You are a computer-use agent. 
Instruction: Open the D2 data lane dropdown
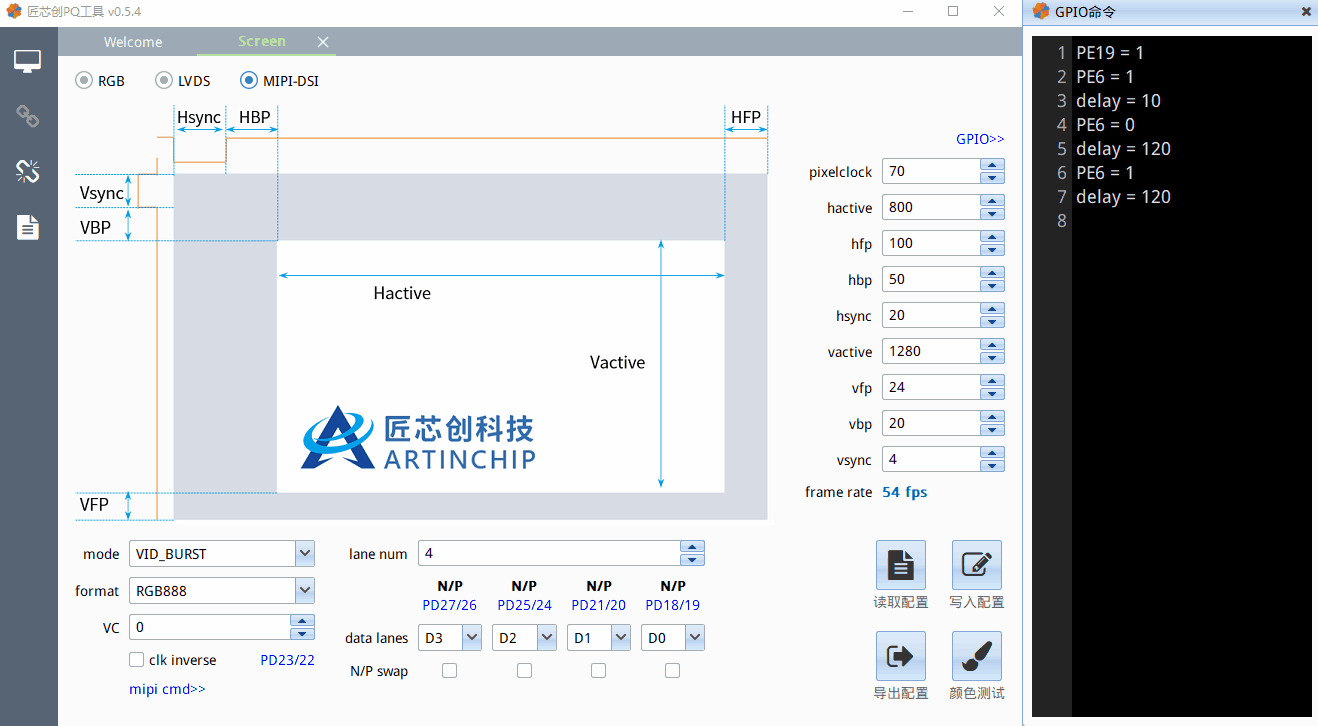click(546, 638)
